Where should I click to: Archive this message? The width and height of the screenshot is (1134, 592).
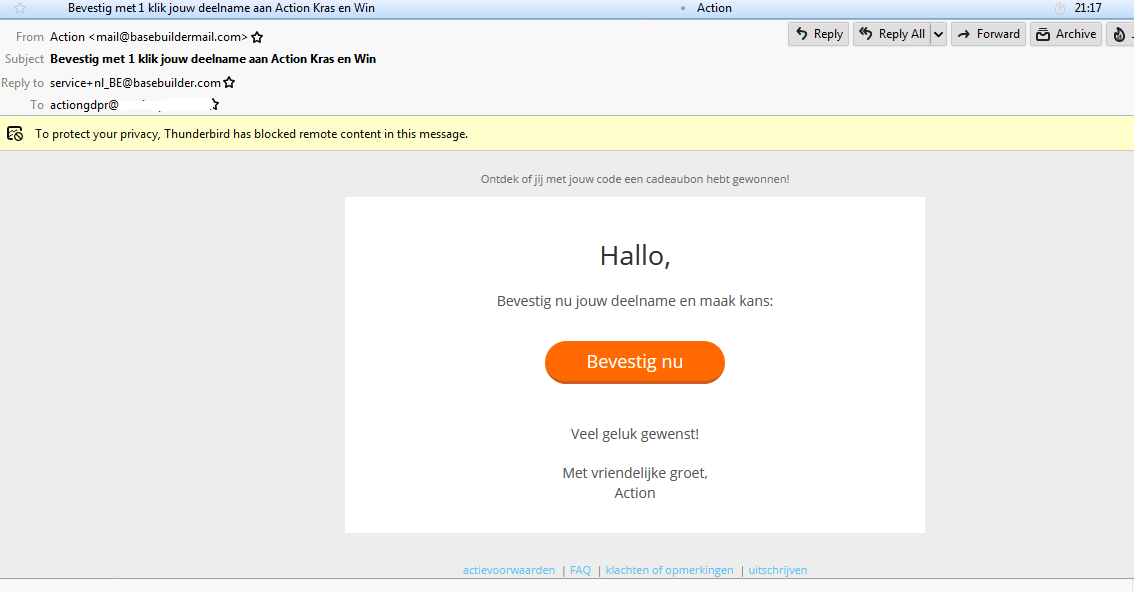pos(1066,34)
